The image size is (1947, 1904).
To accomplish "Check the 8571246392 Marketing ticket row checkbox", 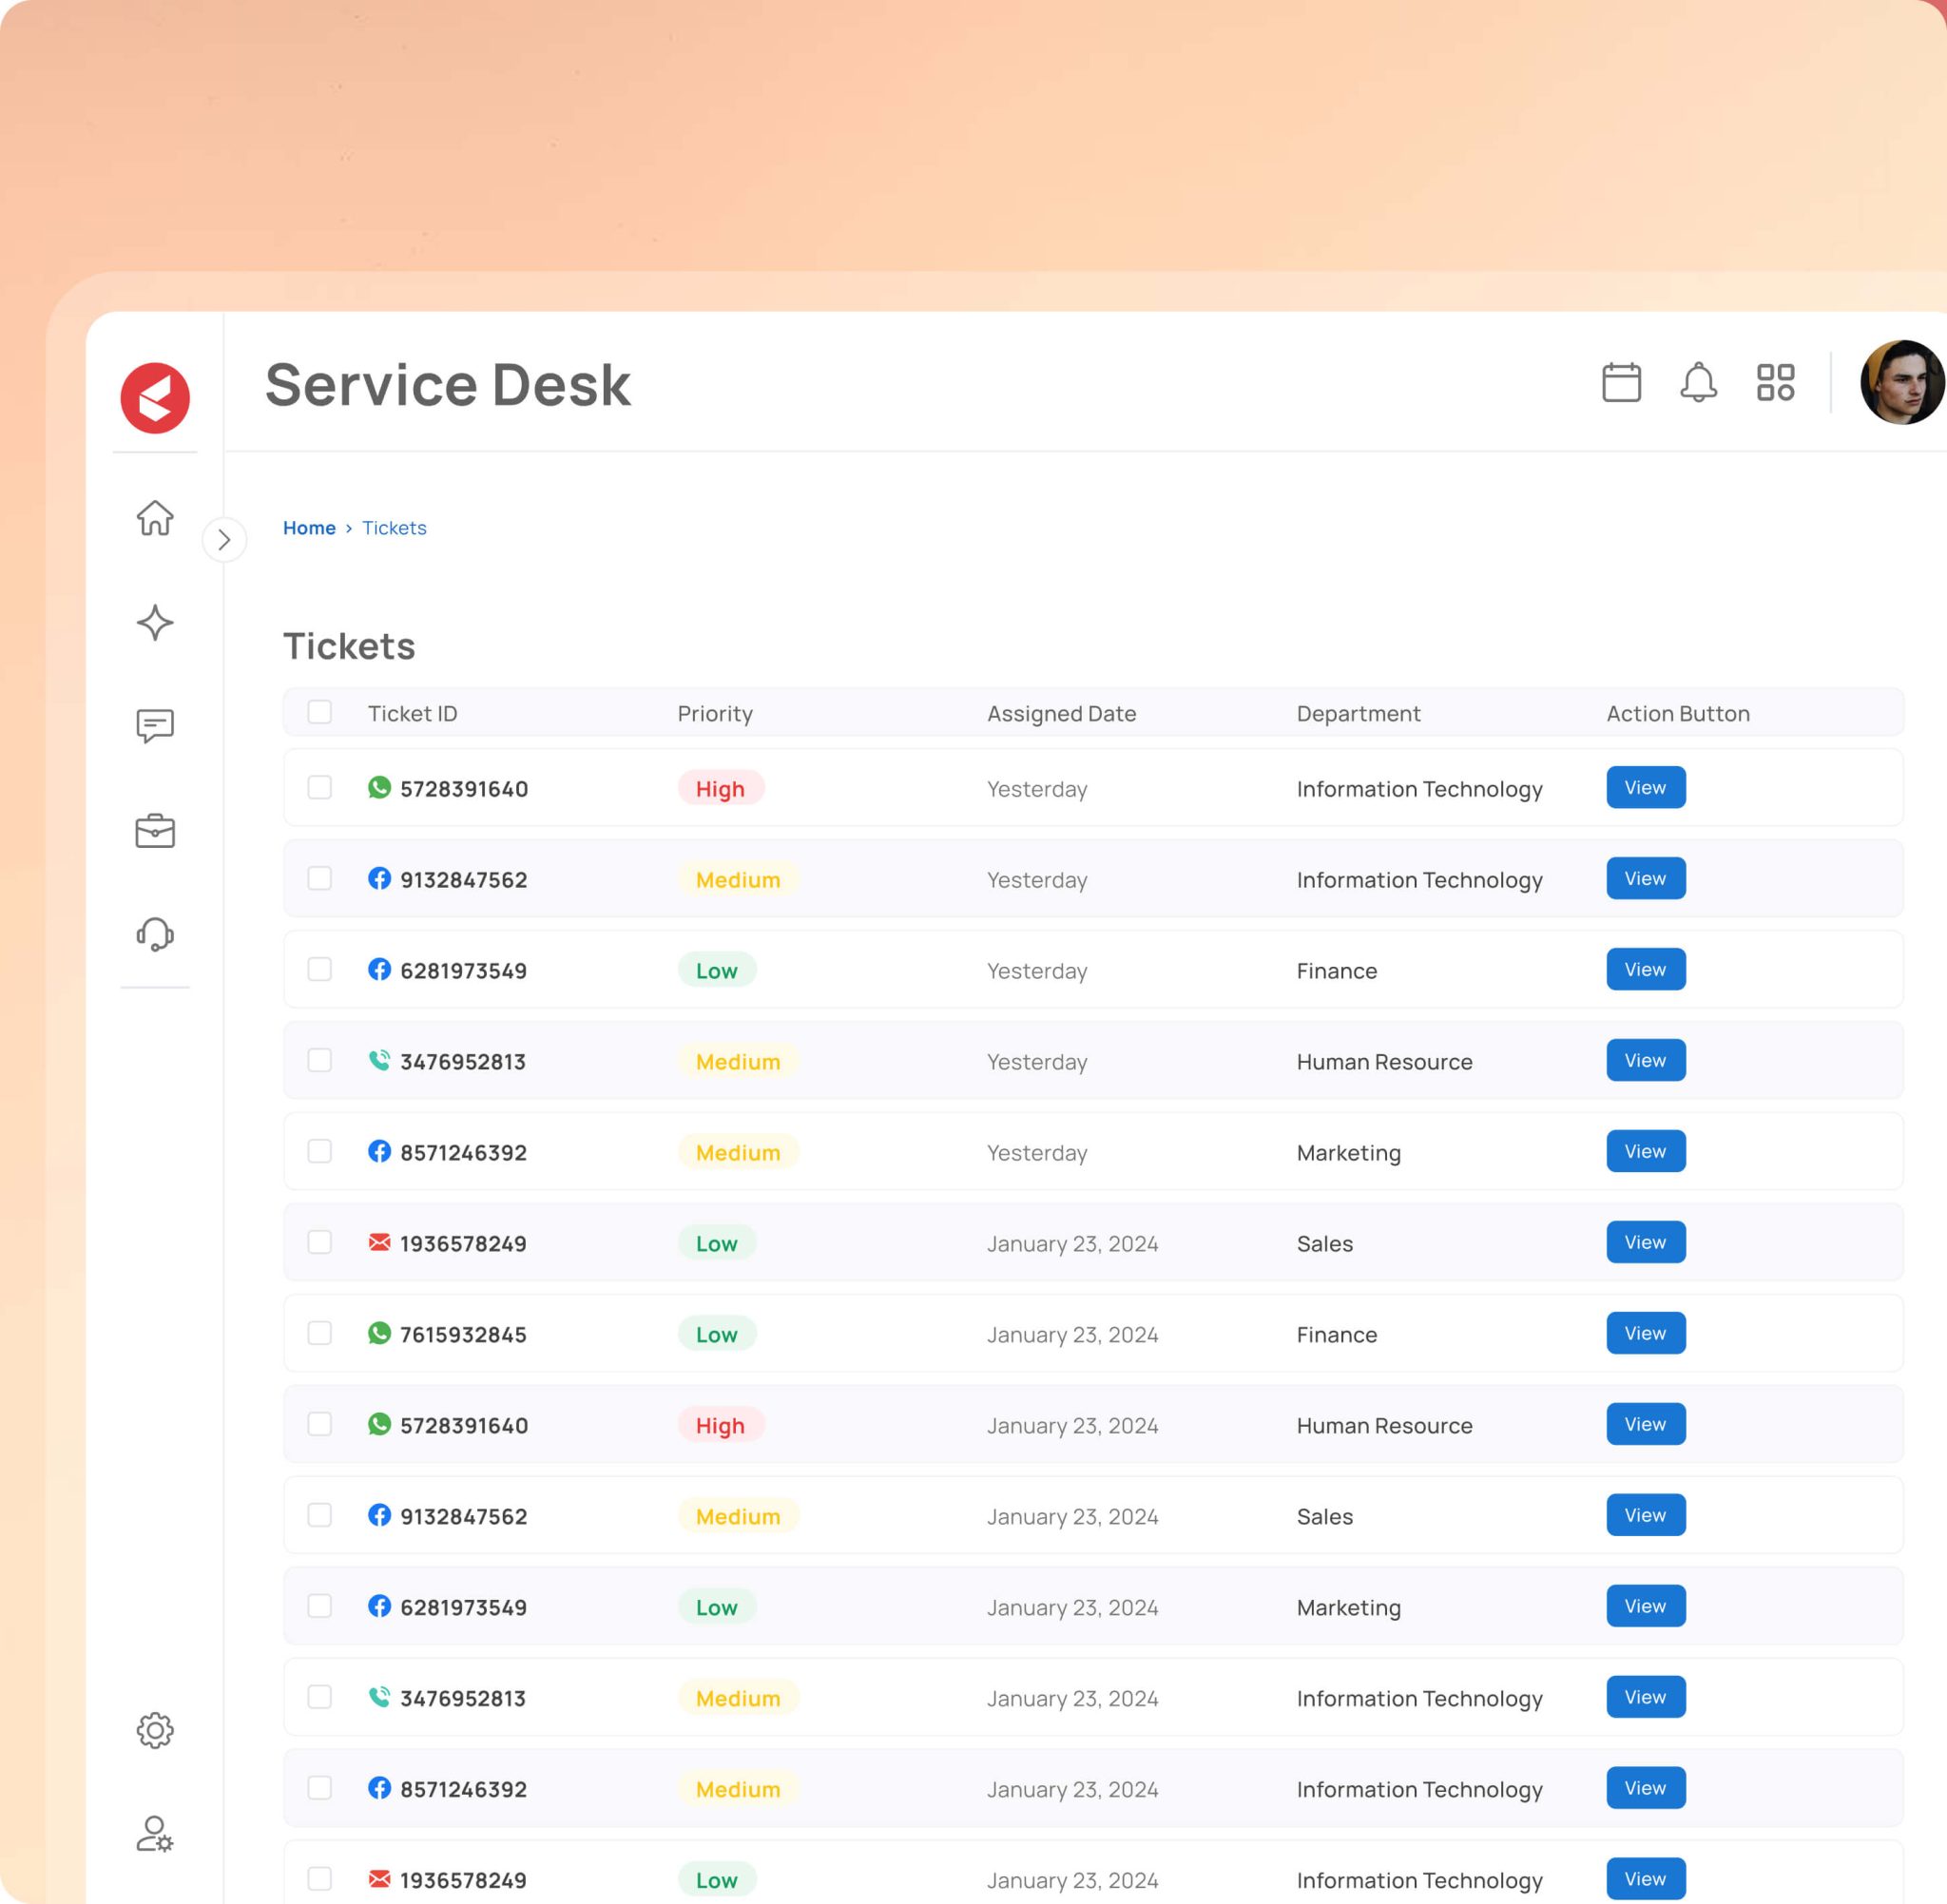I will (x=320, y=1151).
